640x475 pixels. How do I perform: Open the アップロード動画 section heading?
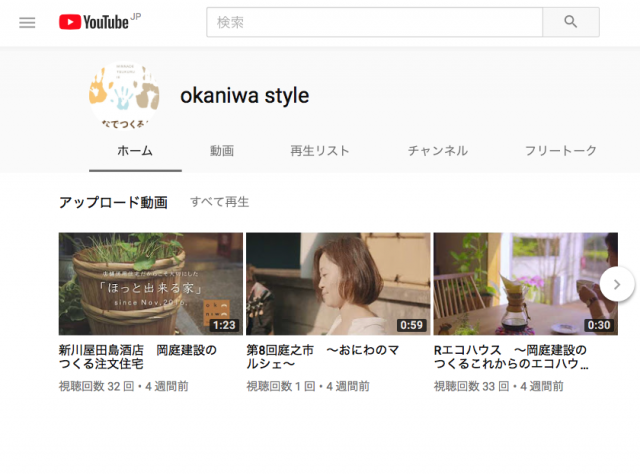pos(113,202)
